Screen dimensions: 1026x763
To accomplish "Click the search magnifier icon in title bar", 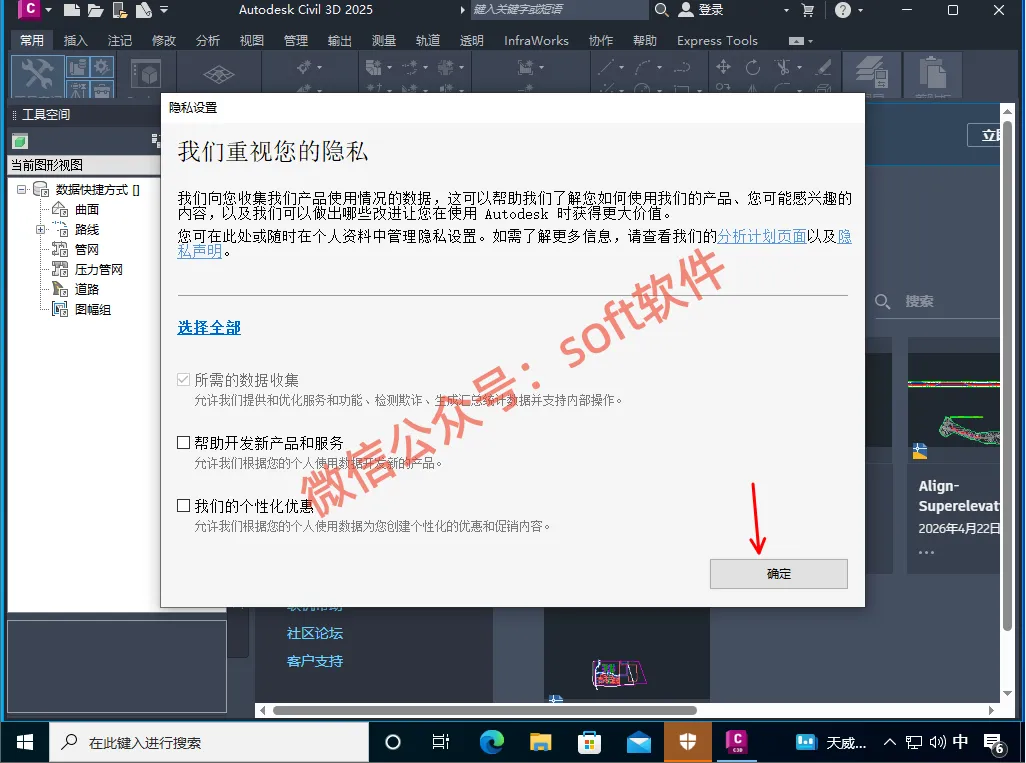I will 662,10.
